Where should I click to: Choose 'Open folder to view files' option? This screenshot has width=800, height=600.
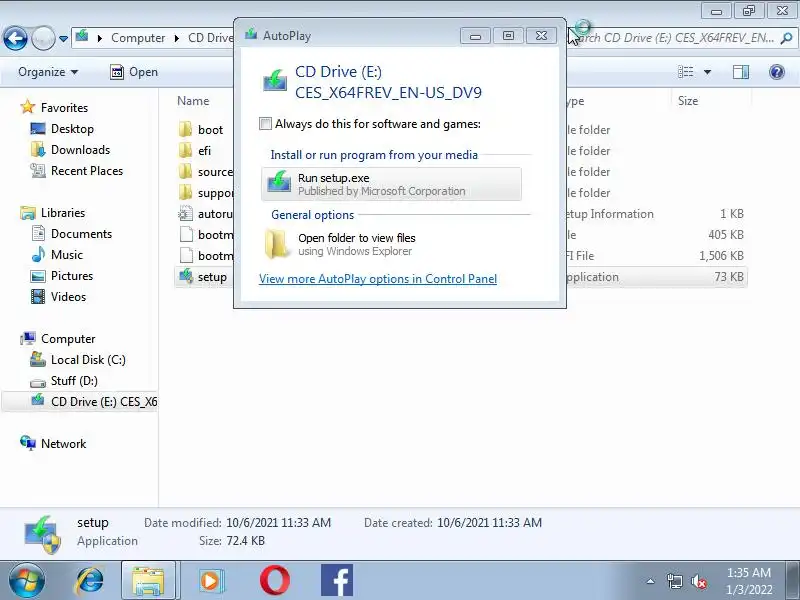click(x=391, y=244)
